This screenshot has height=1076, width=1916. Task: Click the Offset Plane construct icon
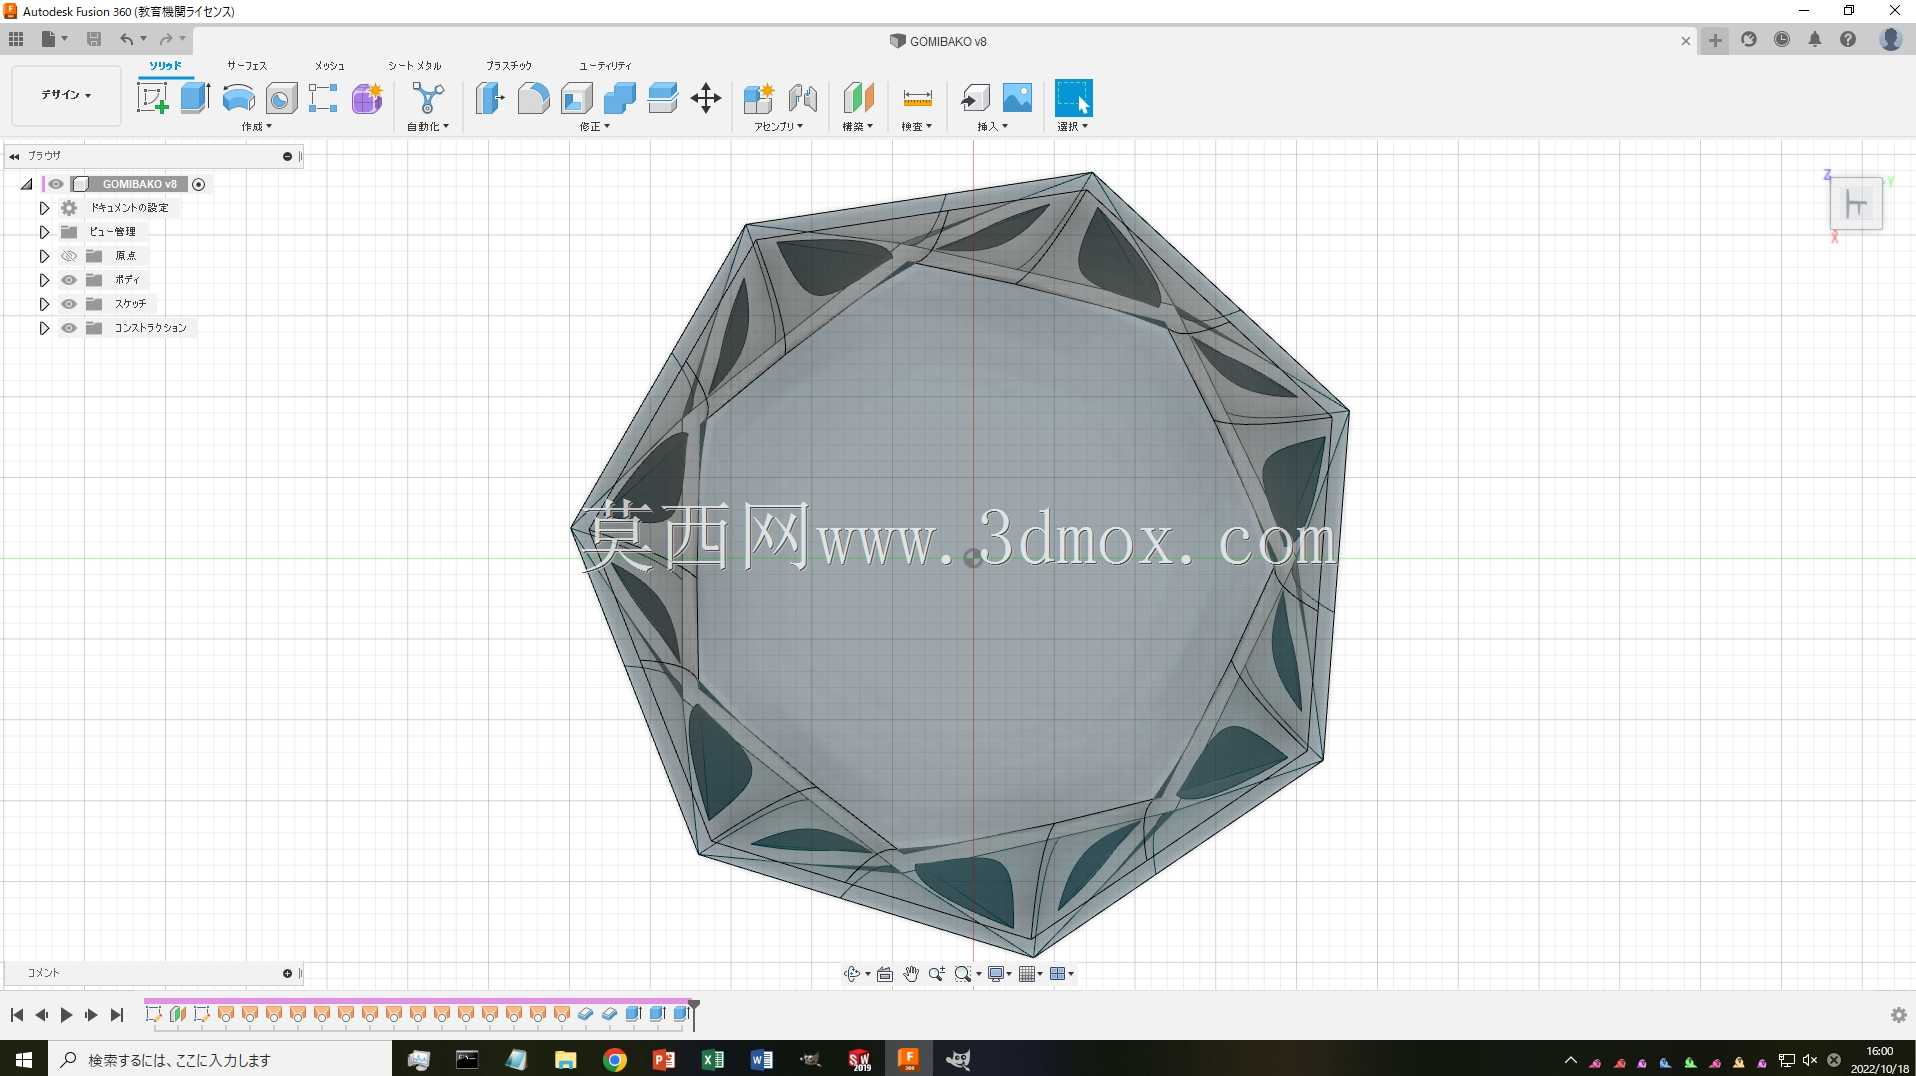(x=858, y=98)
